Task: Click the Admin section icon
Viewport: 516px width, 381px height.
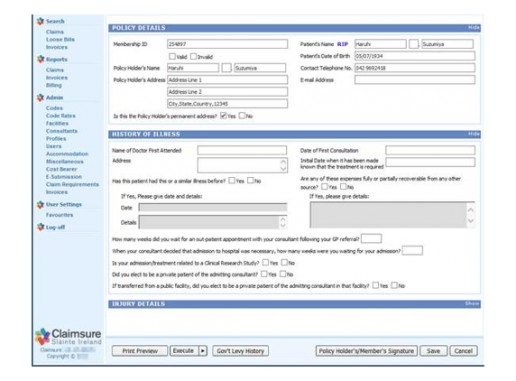Action: [40, 97]
